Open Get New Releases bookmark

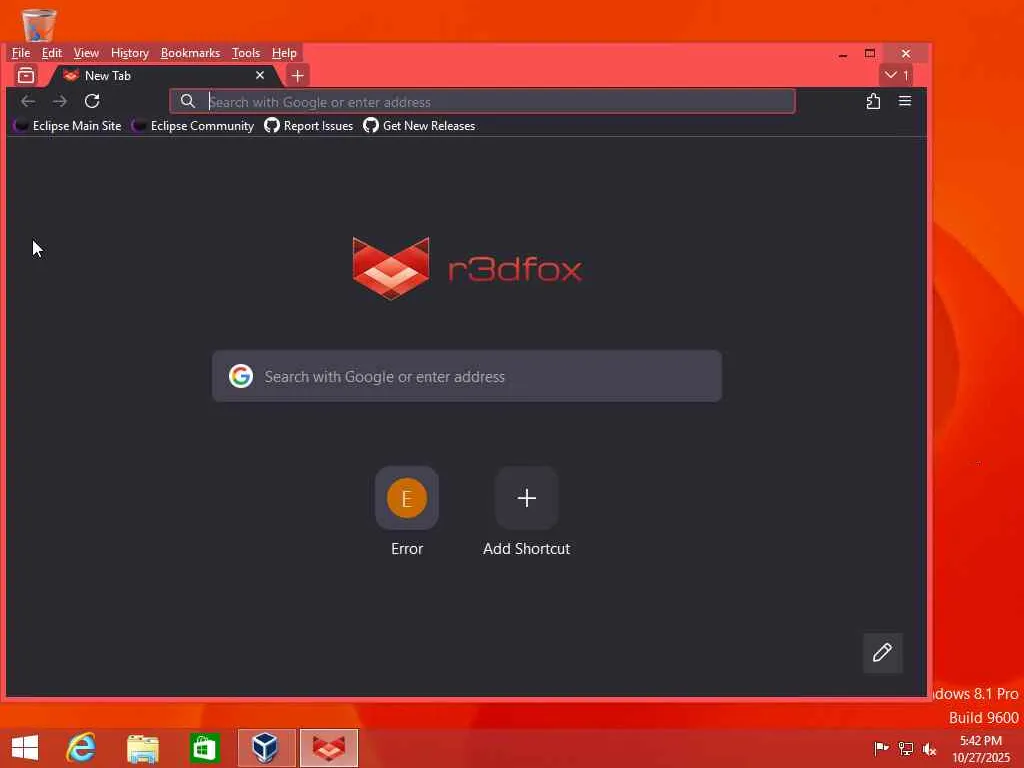pyautogui.click(x=419, y=126)
